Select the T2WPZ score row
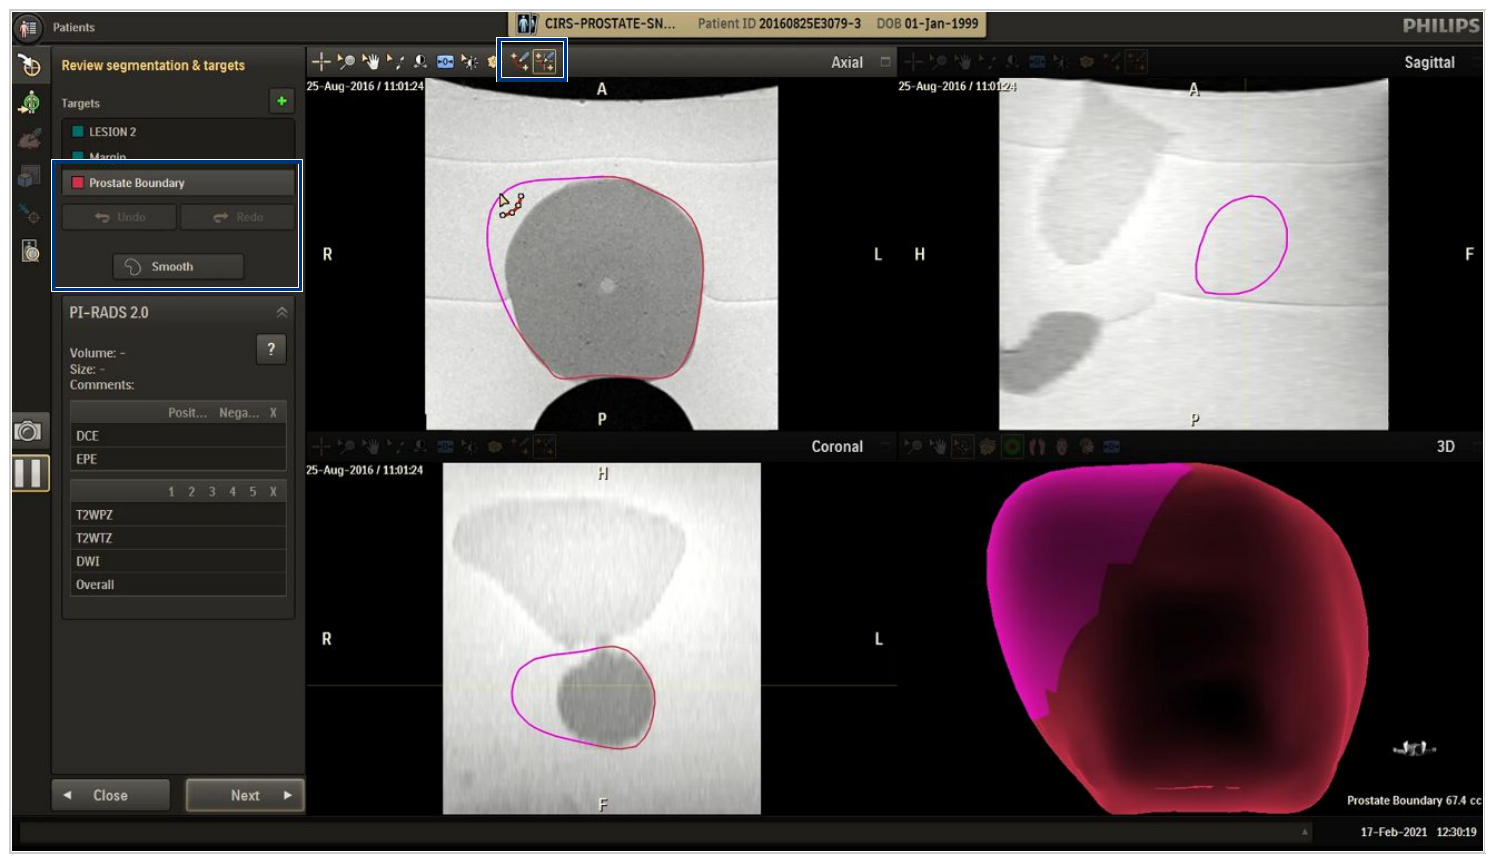The width and height of the screenshot is (1497, 864). coord(178,515)
